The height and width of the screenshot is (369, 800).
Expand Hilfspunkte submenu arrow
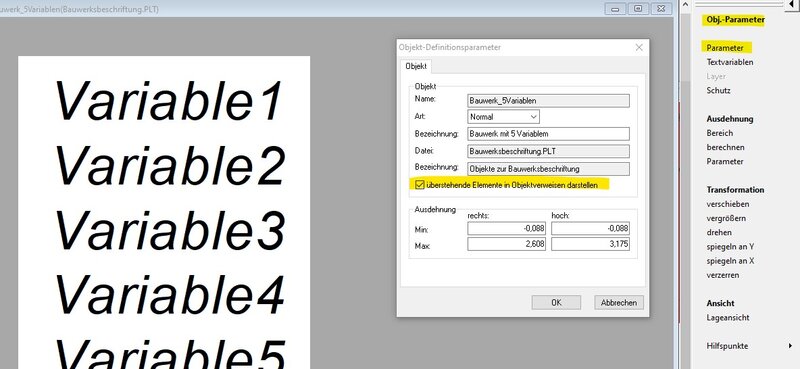(790, 346)
